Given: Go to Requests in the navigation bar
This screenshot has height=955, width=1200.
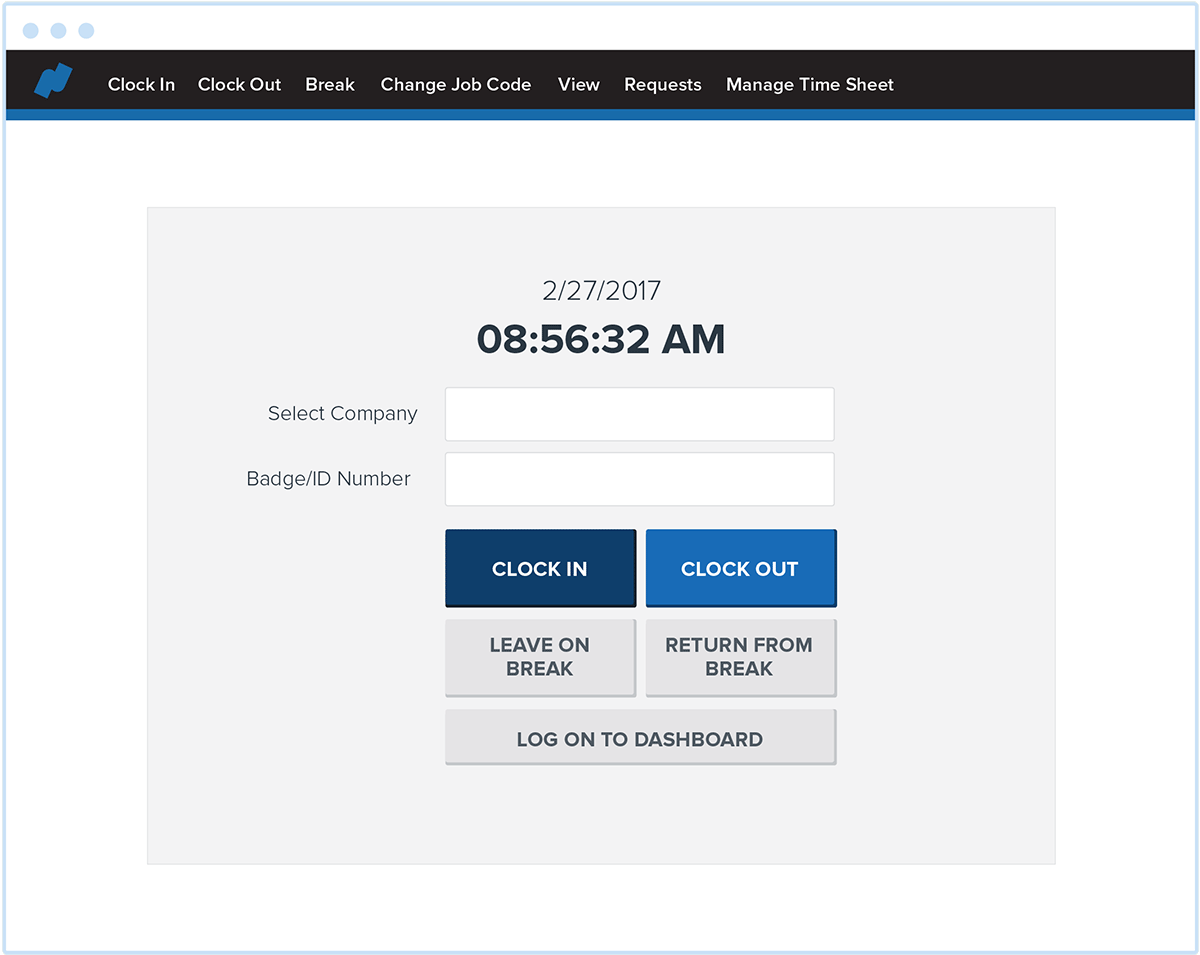Looking at the screenshot, I should coord(663,85).
